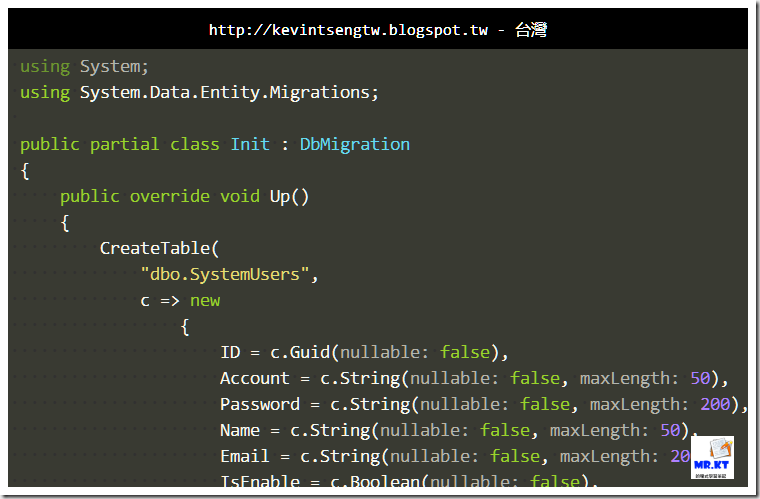Click the "dbo.SystemUsers" string literal
This screenshot has width=760, height=499.
(224, 275)
